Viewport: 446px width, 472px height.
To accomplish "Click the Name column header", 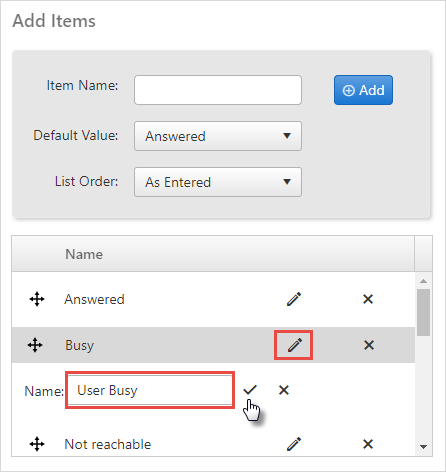I will (x=84, y=254).
